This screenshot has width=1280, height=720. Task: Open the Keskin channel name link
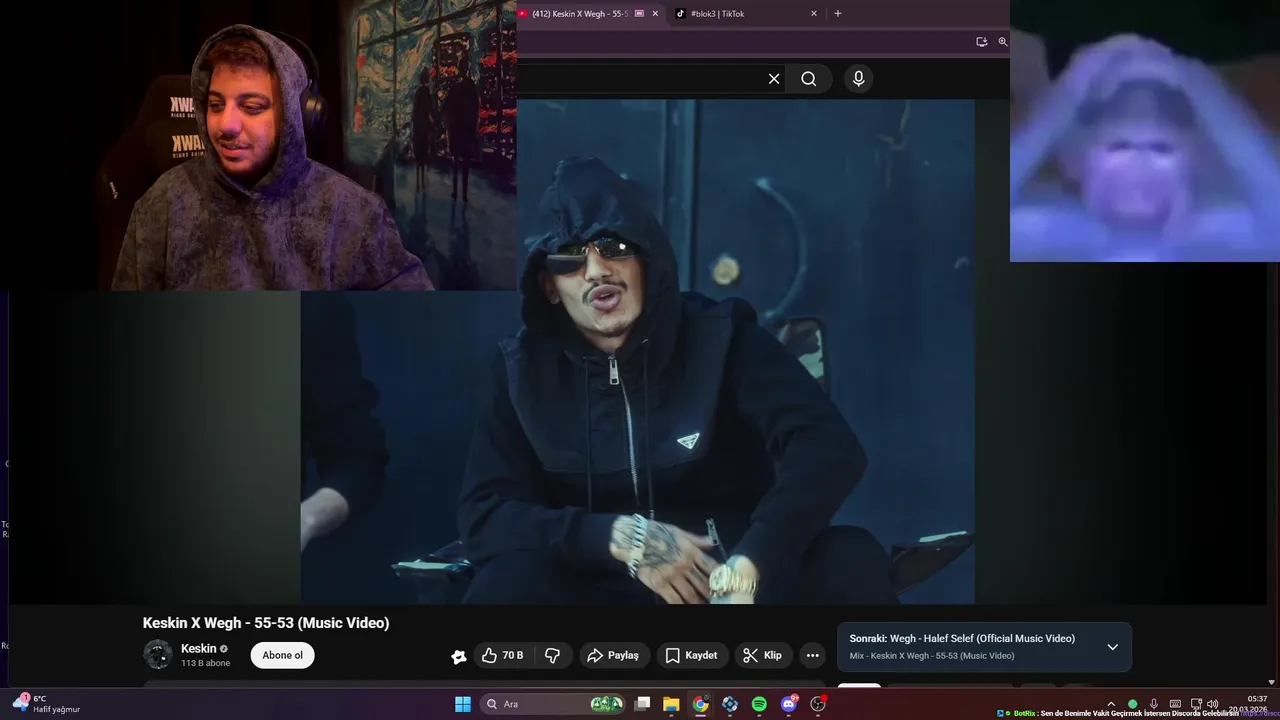click(198, 648)
